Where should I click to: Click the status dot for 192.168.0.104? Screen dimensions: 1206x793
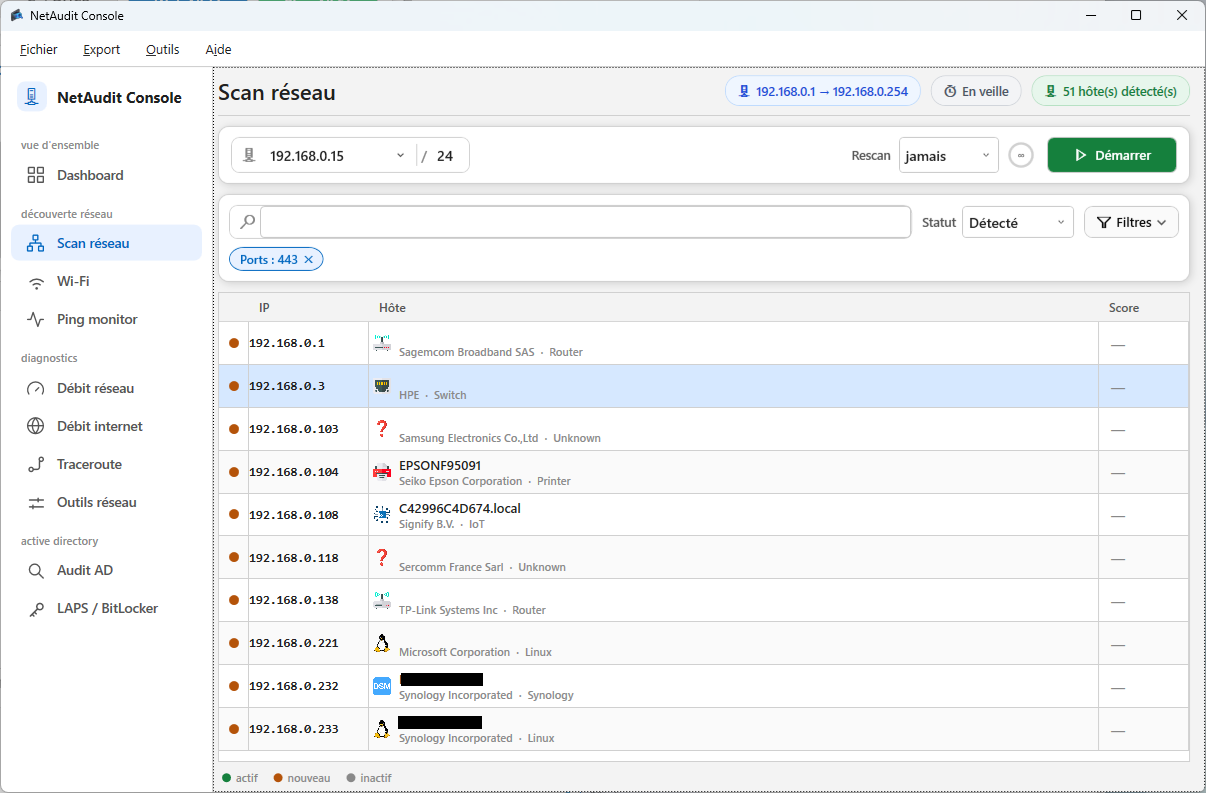pyautogui.click(x=234, y=472)
